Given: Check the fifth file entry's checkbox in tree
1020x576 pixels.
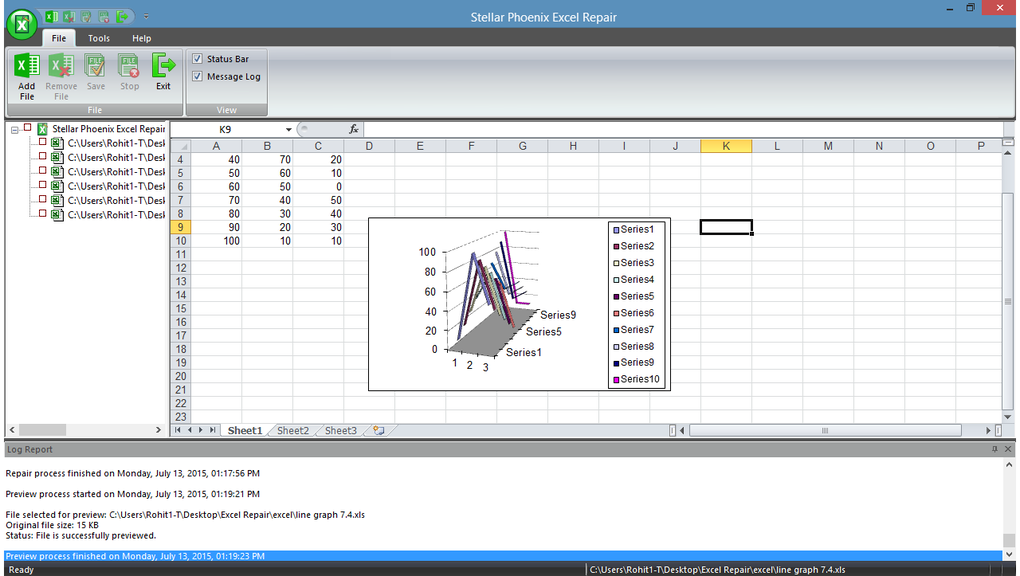Looking at the screenshot, I should pyautogui.click(x=42, y=199).
